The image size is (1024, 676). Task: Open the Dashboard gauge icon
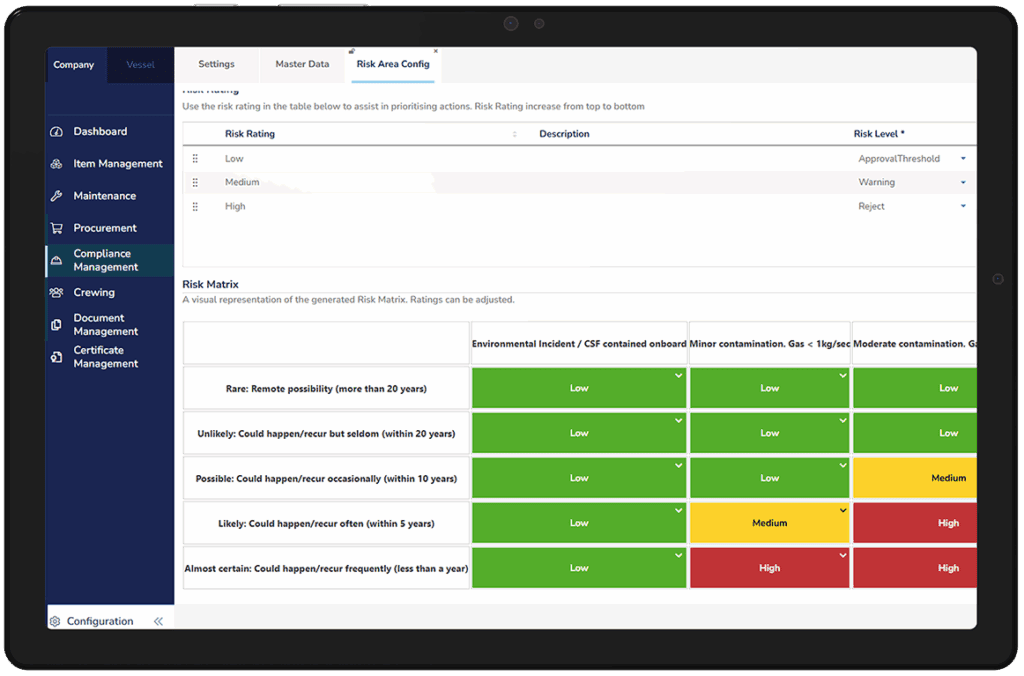(56, 132)
